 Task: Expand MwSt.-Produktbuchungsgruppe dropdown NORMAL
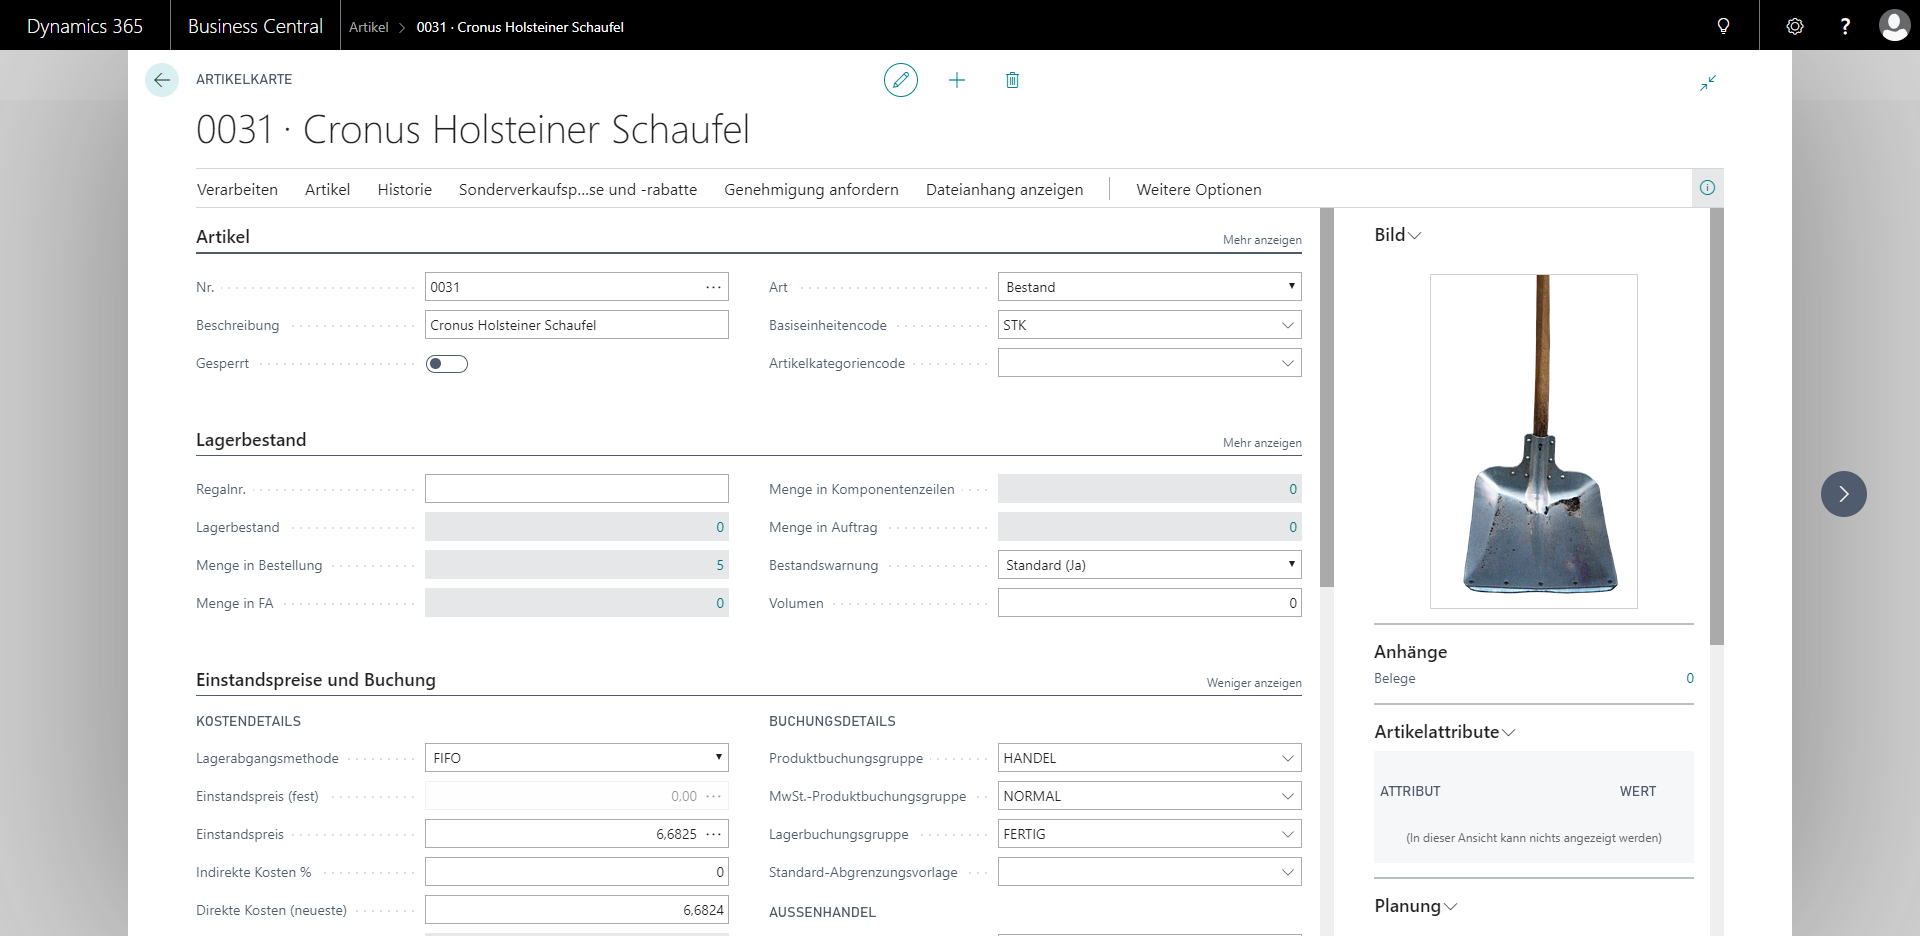(1288, 796)
